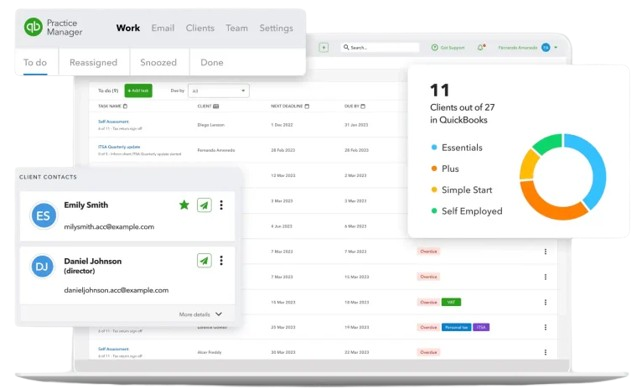Click the green VAT tag
The width and height of the screenshot is (642, 389).
pos(451,302)
